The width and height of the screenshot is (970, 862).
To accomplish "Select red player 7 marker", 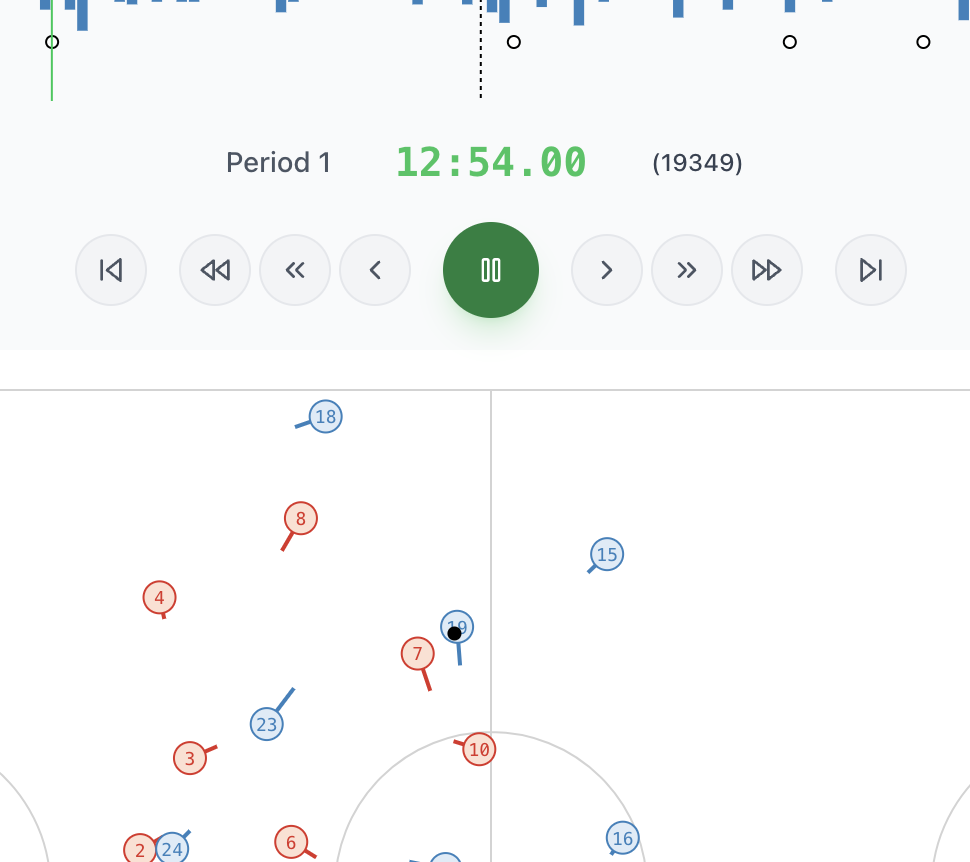I will point(418,653).
